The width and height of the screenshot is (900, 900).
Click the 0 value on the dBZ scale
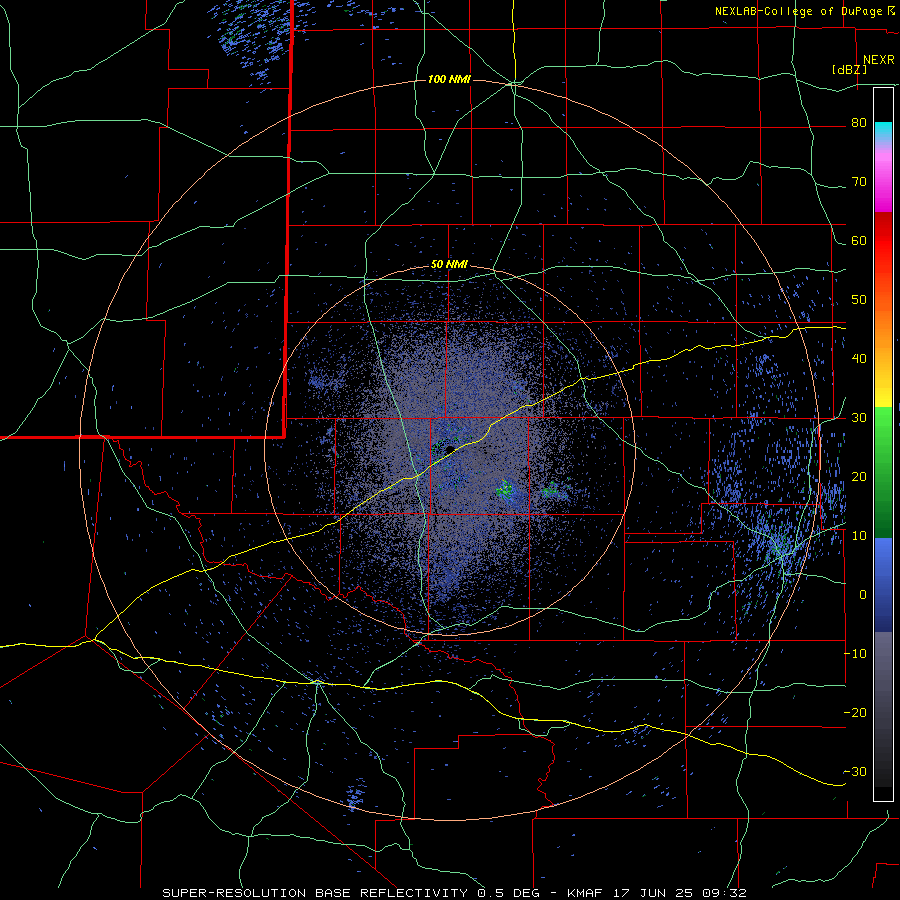click(863, 595)
